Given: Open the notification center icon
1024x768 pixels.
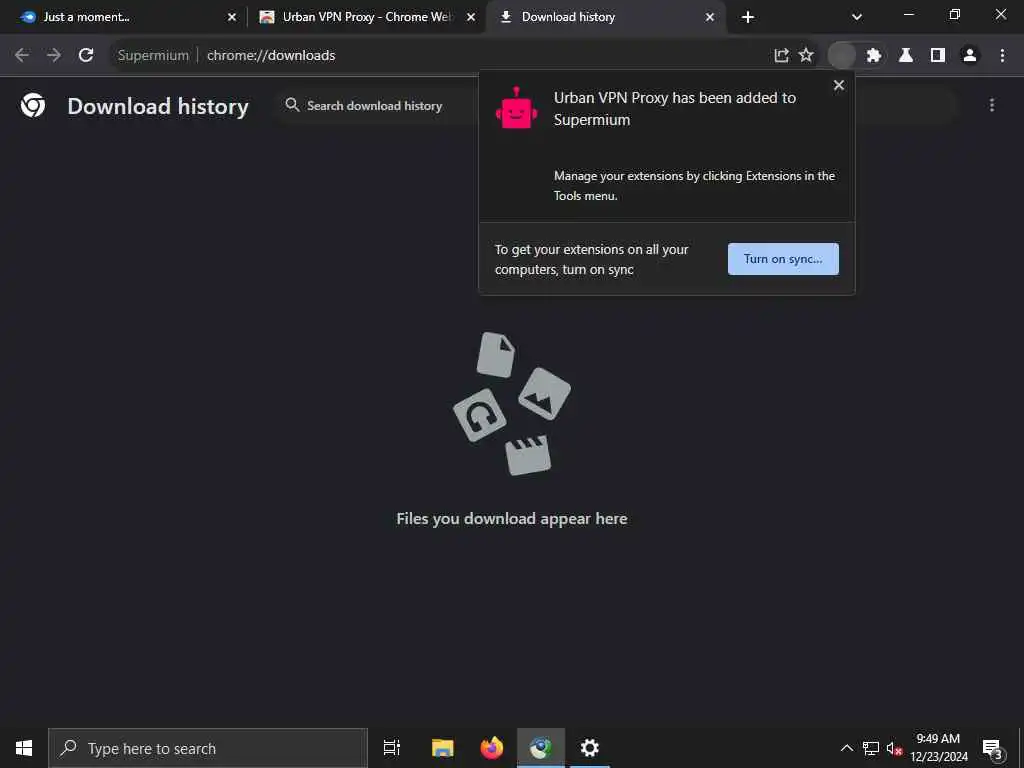Looking at the screenshot, I should (992, 748).
